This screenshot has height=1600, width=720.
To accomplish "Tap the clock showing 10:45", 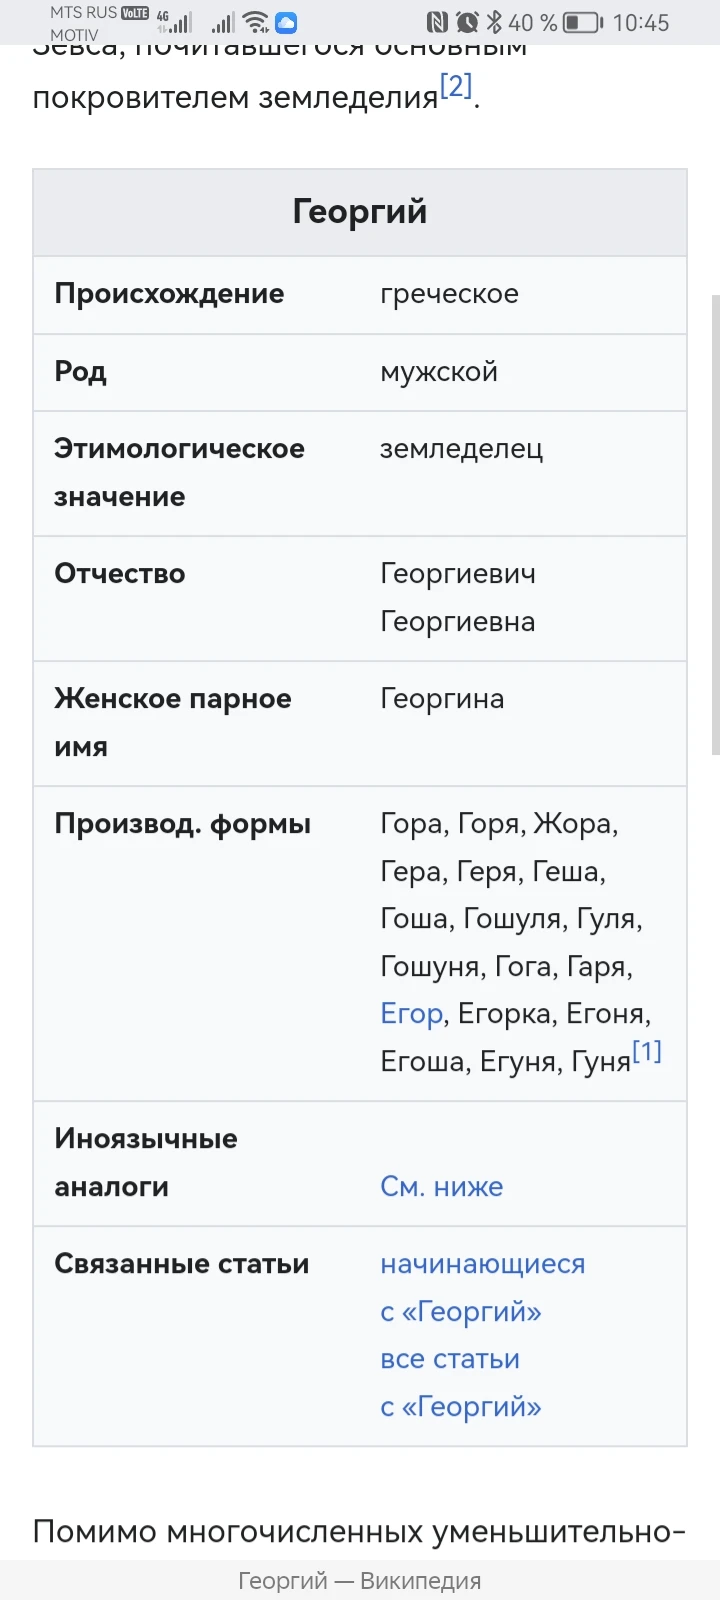I will pyautogui.click(x=641, y=22).
